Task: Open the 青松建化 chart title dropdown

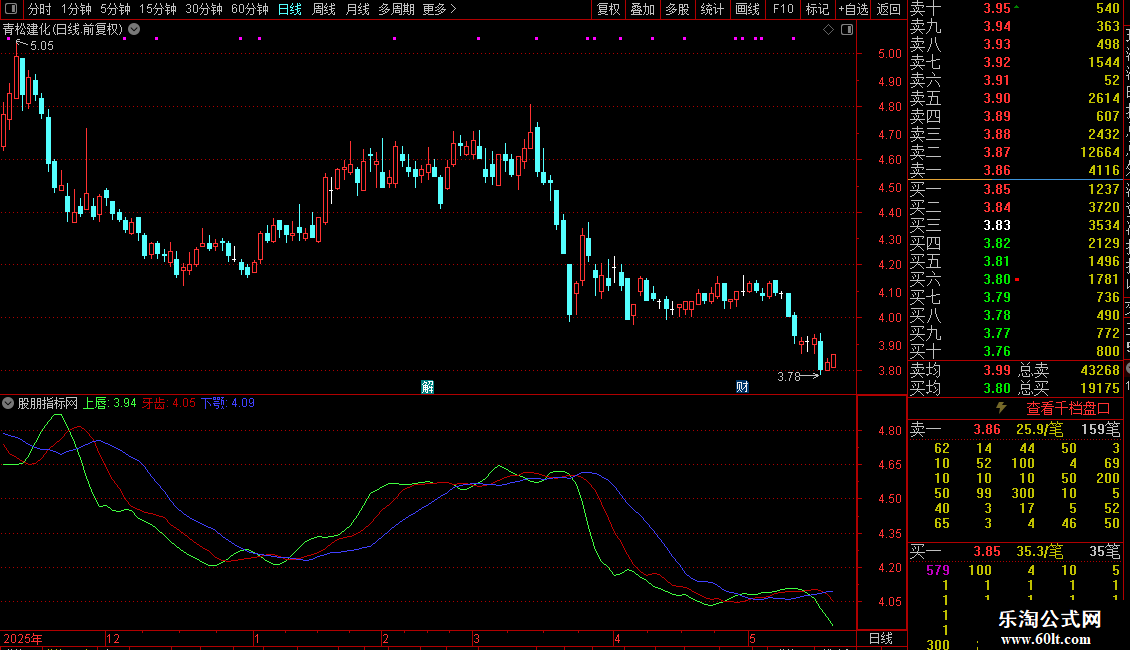Action: (135, 29)
